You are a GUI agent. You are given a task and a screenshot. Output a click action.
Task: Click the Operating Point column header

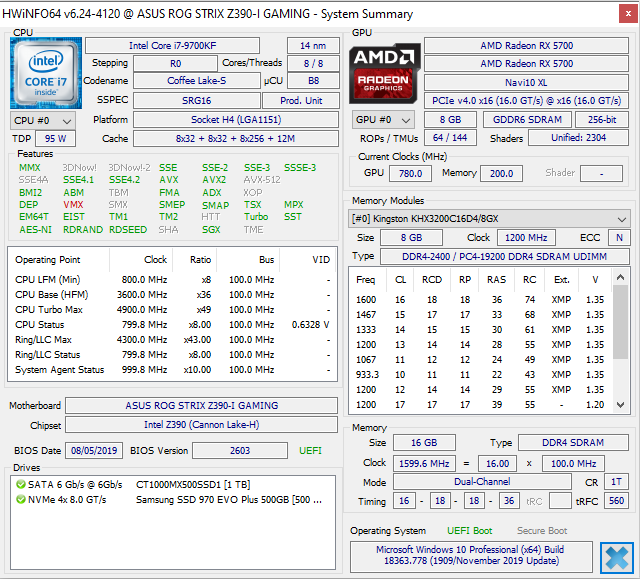point(48,260)
